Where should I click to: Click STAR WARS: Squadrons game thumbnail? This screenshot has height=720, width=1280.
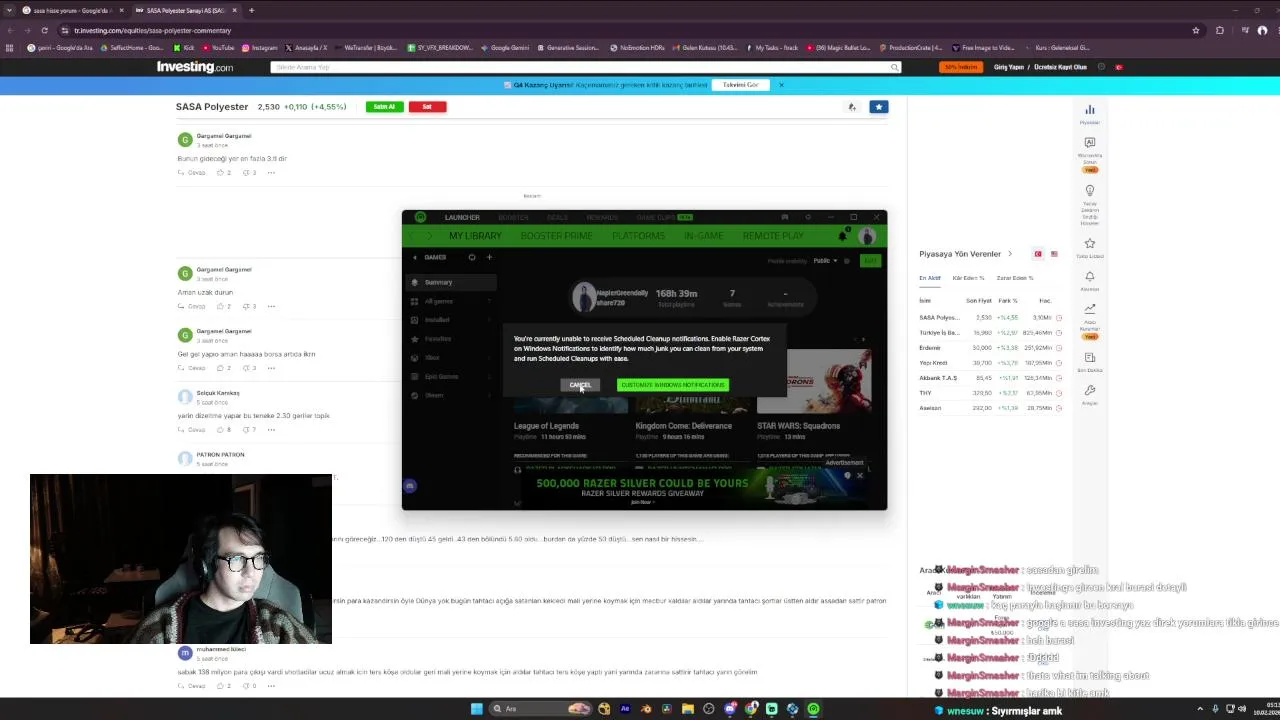[x=814, y=383]
